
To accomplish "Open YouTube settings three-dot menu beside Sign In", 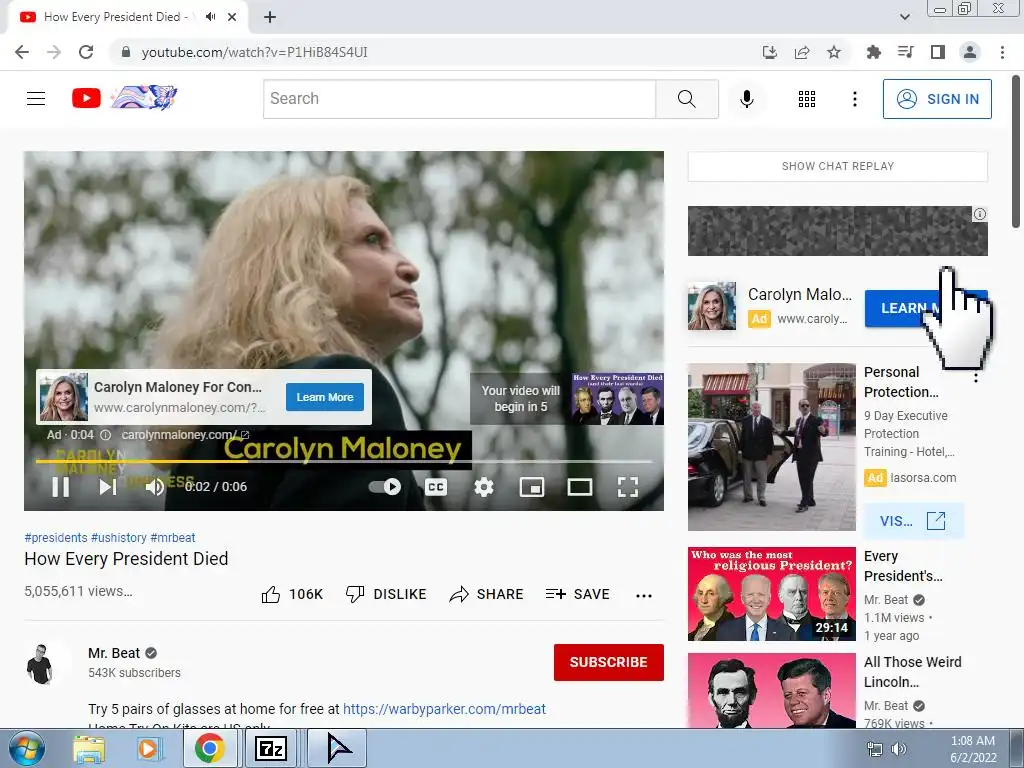I will (854, 99).
